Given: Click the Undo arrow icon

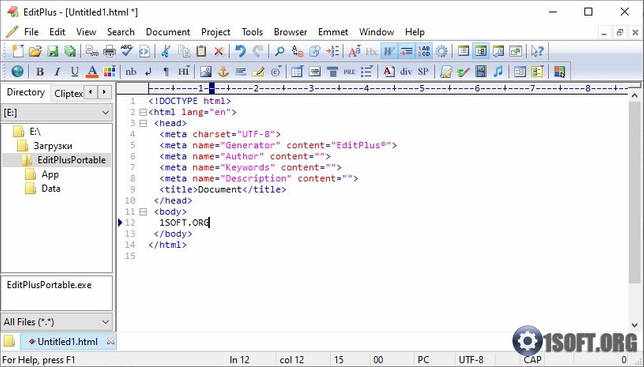Looking at the screenshot, I should [240, 51].
